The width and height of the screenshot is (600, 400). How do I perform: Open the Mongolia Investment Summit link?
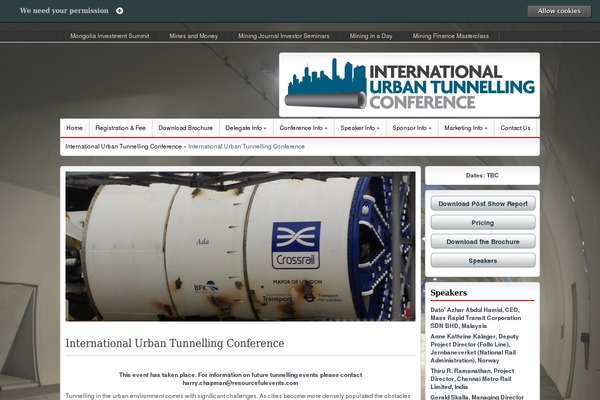109,36
